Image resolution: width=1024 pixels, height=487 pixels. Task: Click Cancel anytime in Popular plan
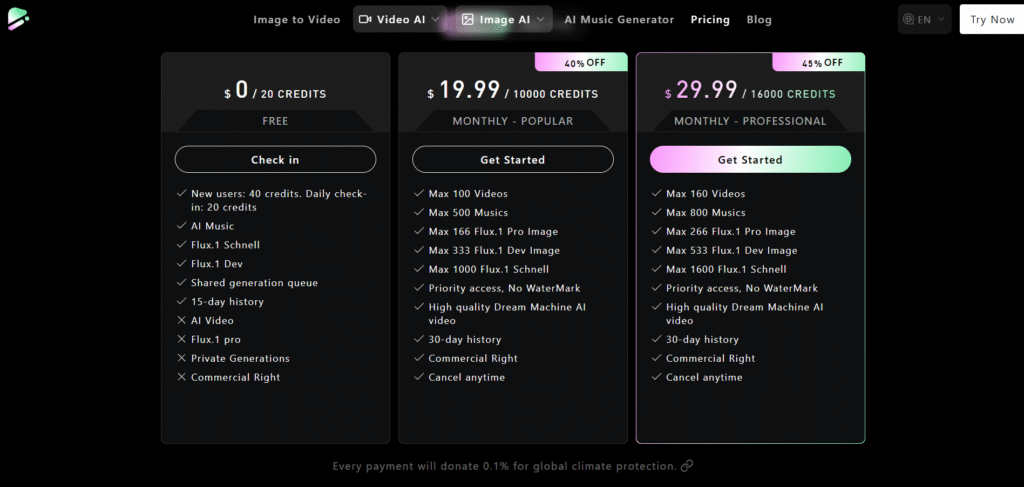pyautogui.click(x=466, y=377)
